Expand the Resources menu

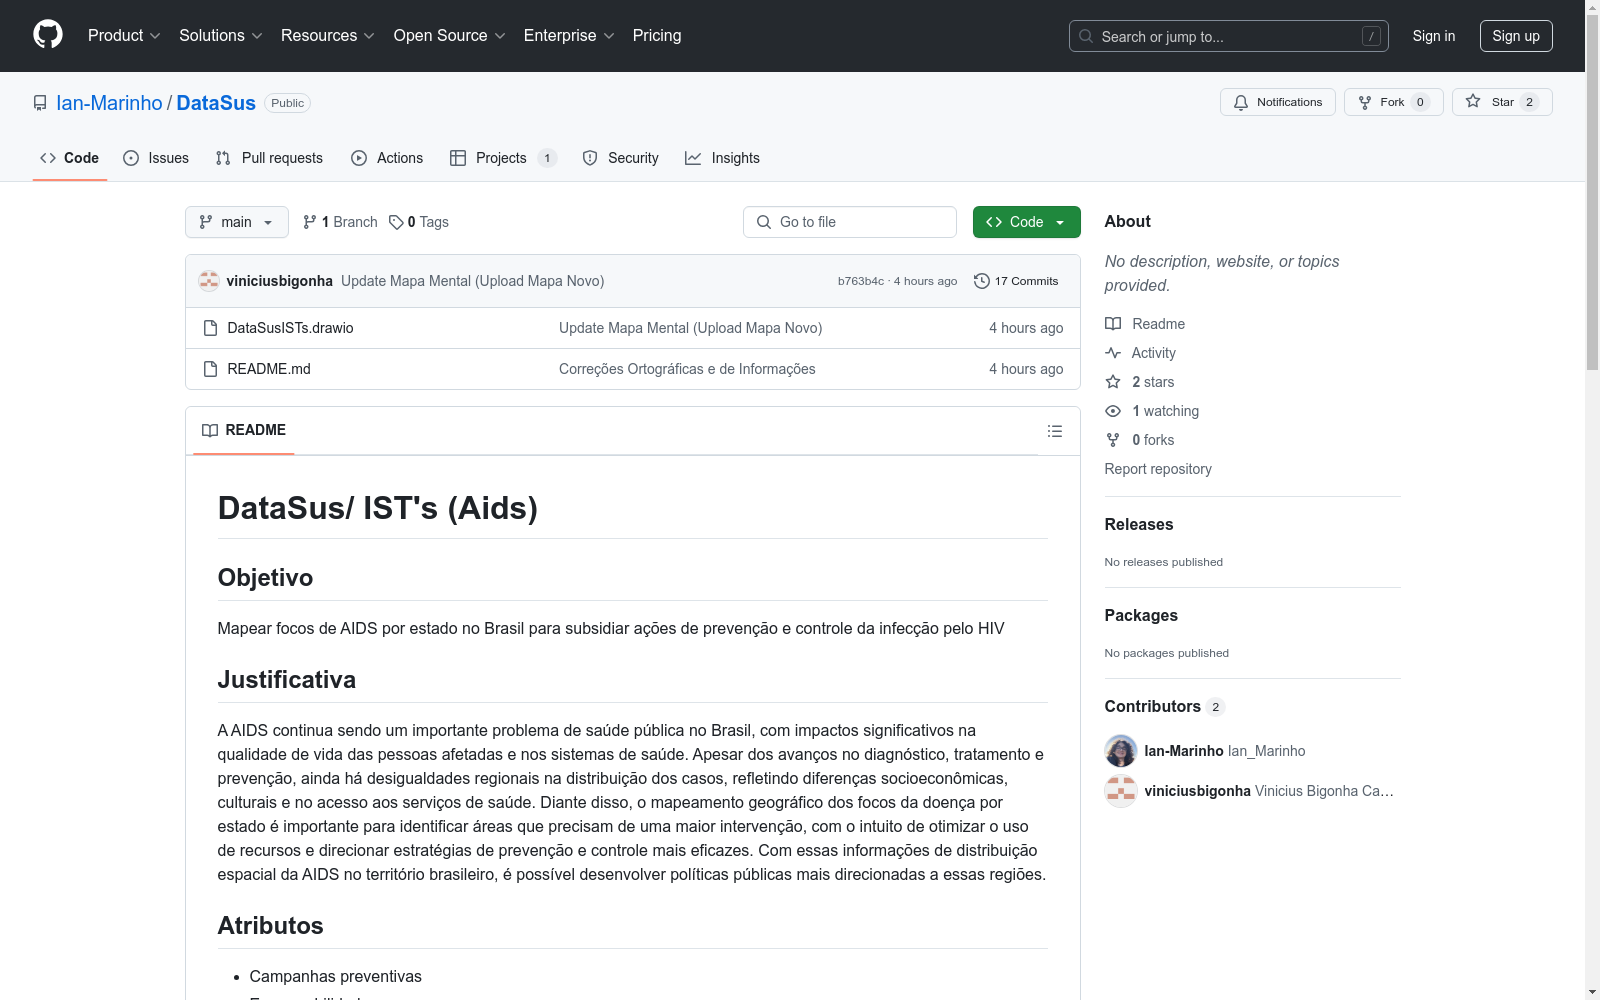tap(328, 35)
